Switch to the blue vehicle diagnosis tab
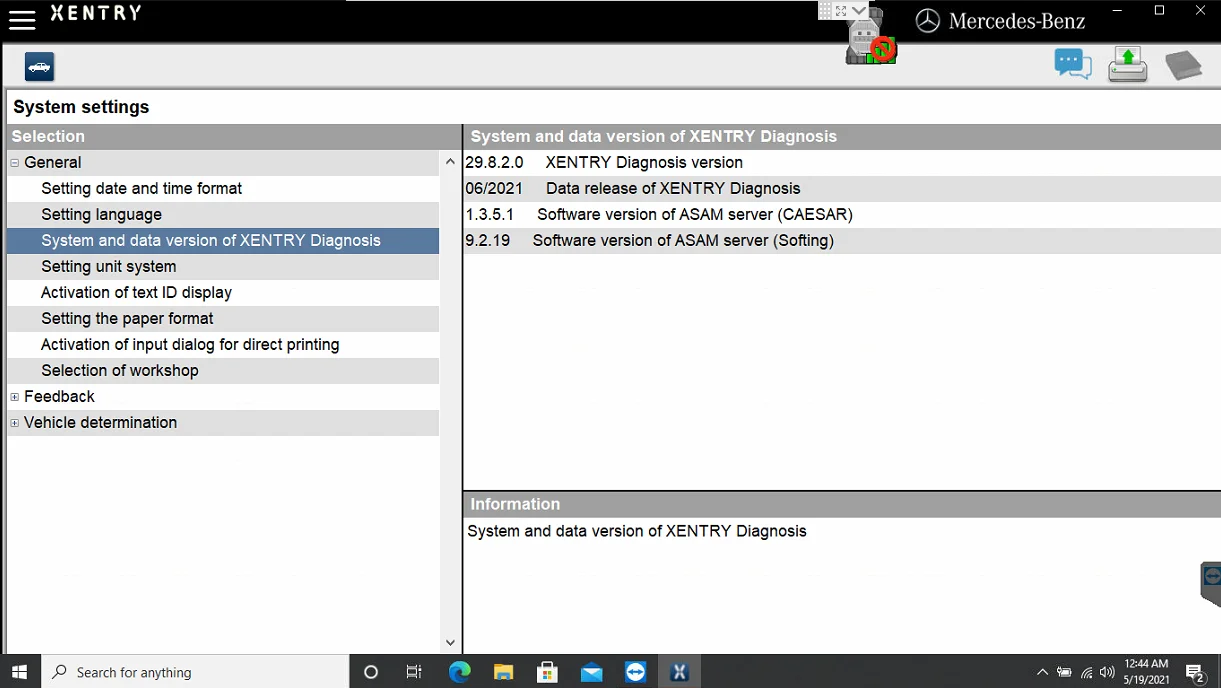 pos(38,66)
